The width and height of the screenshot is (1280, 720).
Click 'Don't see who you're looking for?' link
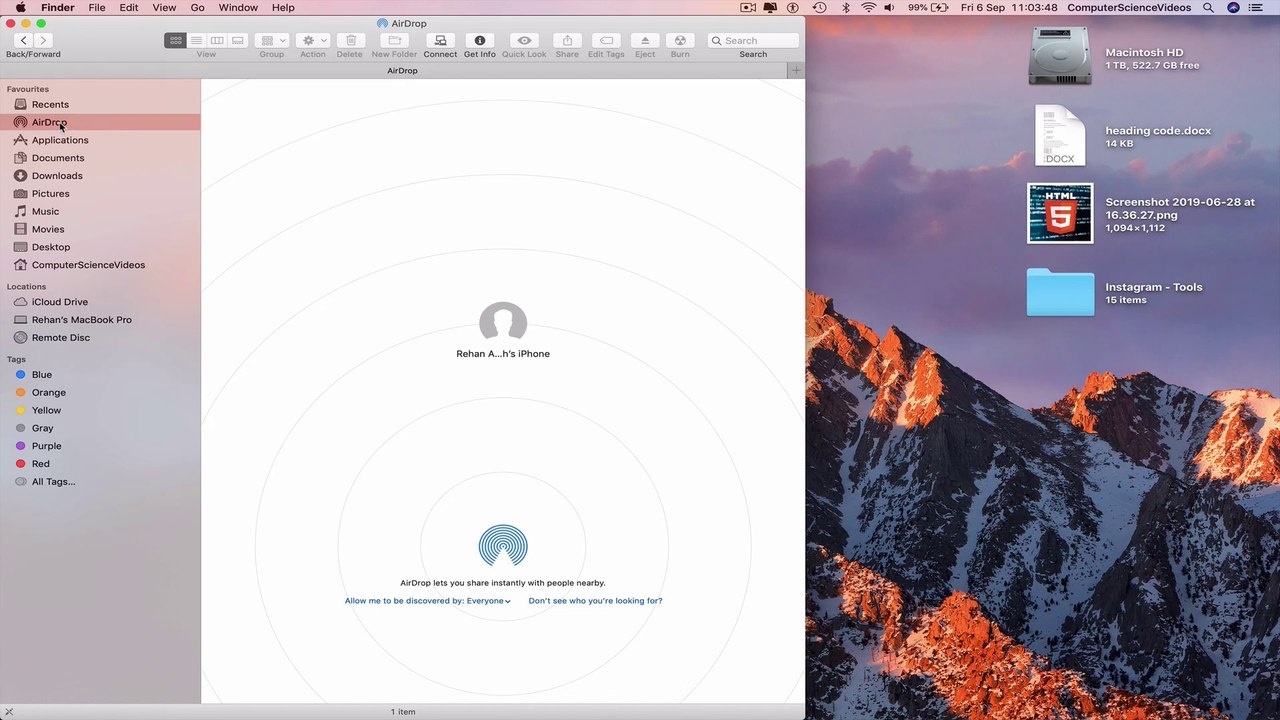[x=595, y=601]
